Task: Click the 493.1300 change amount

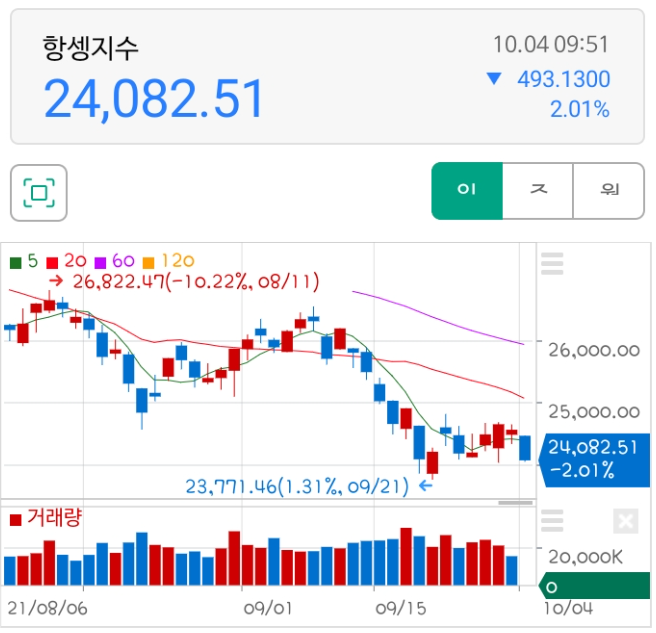Action: pos(564,79)
